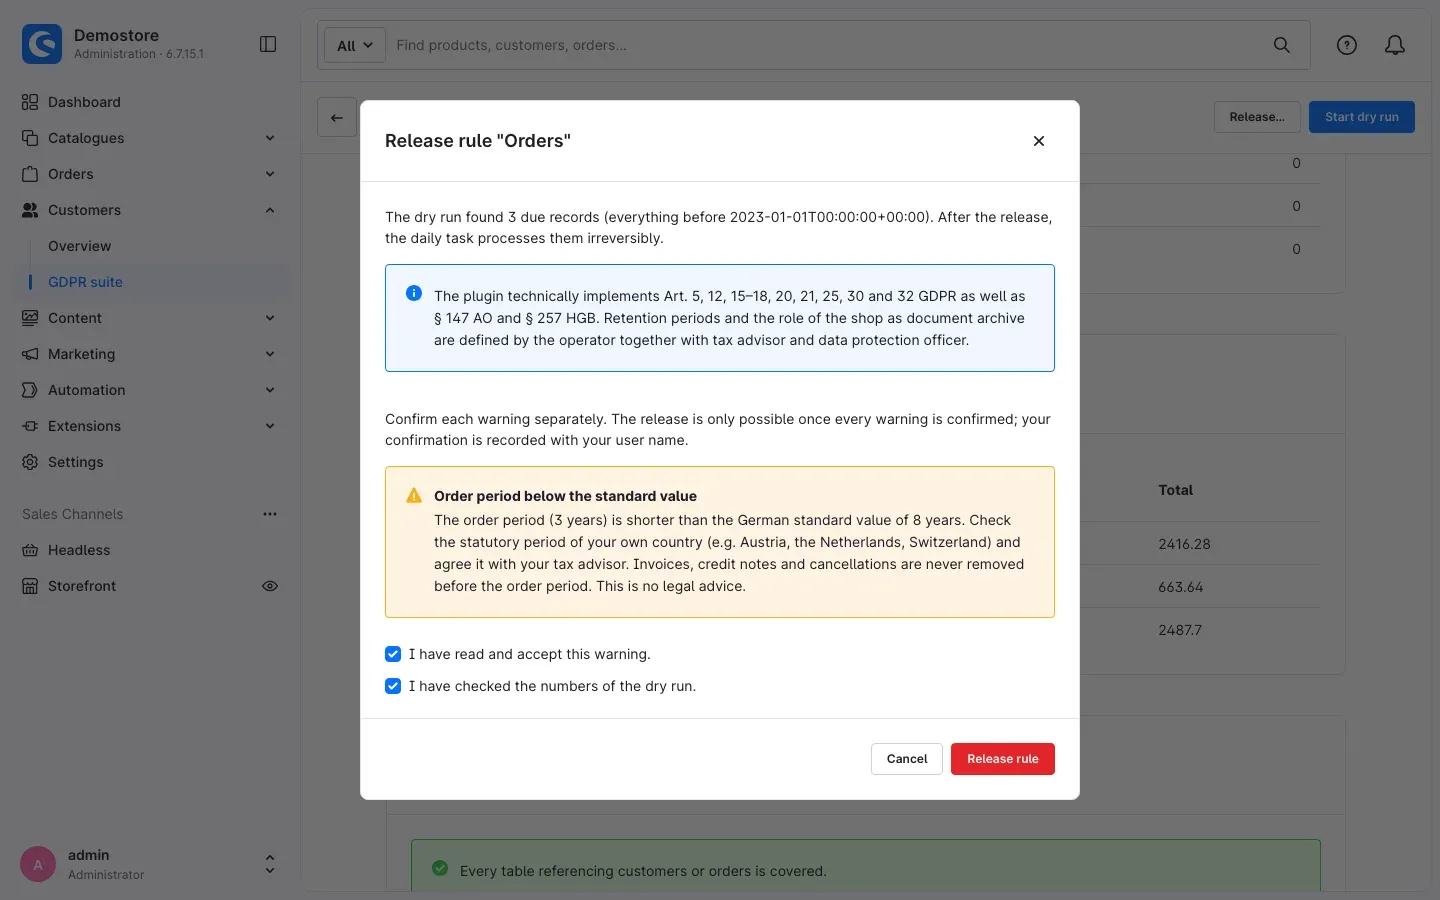1440x900 pixels.
Task: Click the Marketing megaphone icon
Action: 30,354
